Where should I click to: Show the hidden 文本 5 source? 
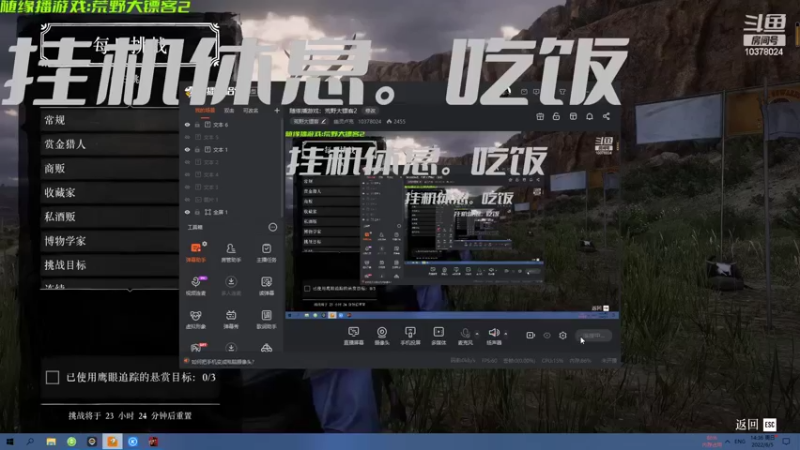tap(187, 137)
